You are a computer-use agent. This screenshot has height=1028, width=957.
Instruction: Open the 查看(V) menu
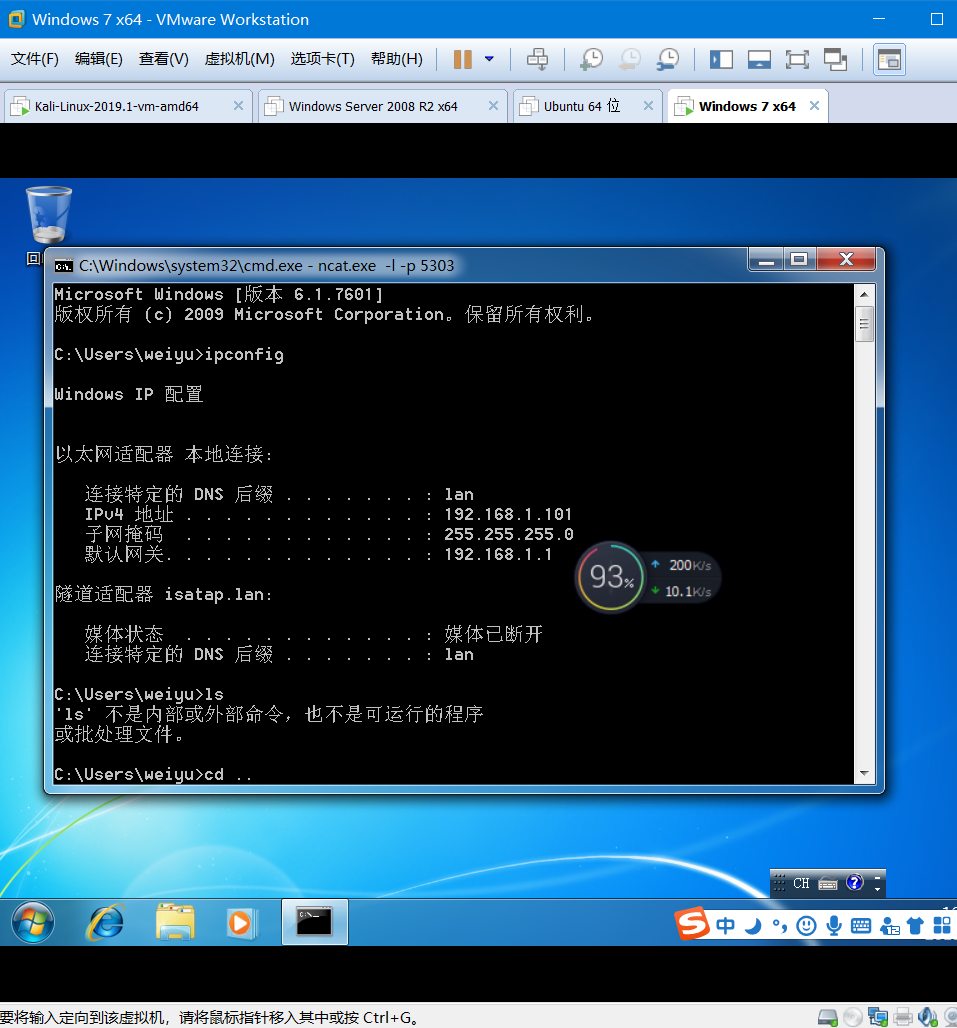[x=163, y=59]
